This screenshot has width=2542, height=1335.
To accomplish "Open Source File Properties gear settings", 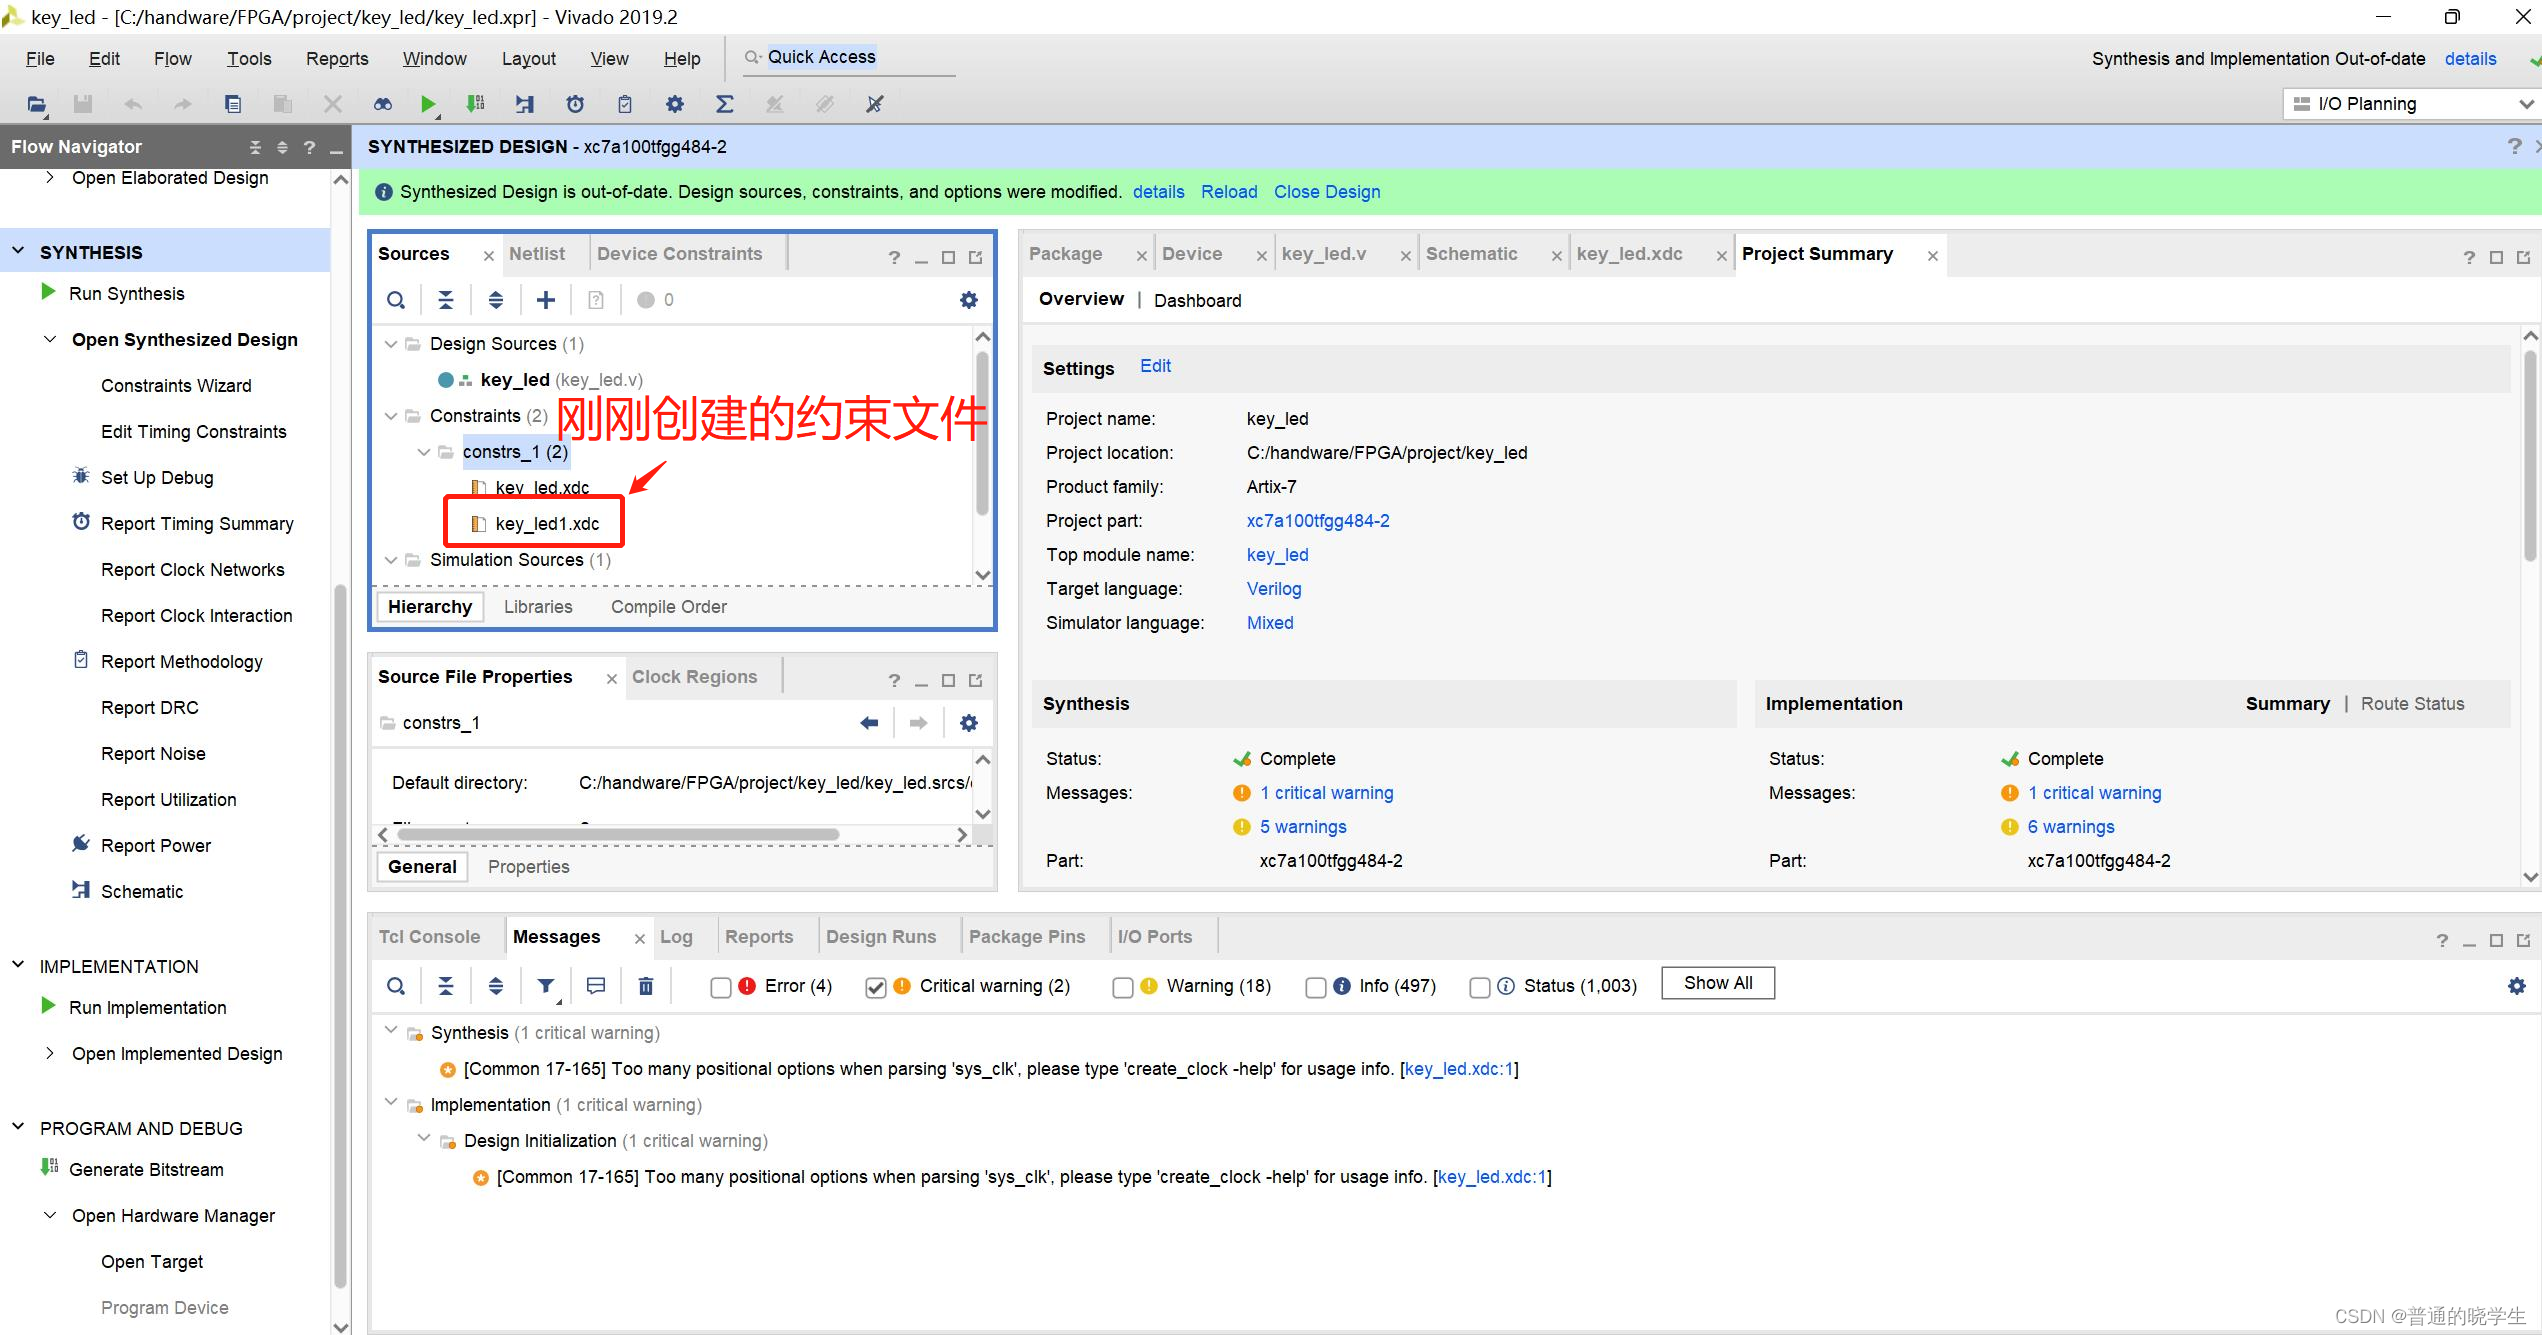I will (969, 723).
